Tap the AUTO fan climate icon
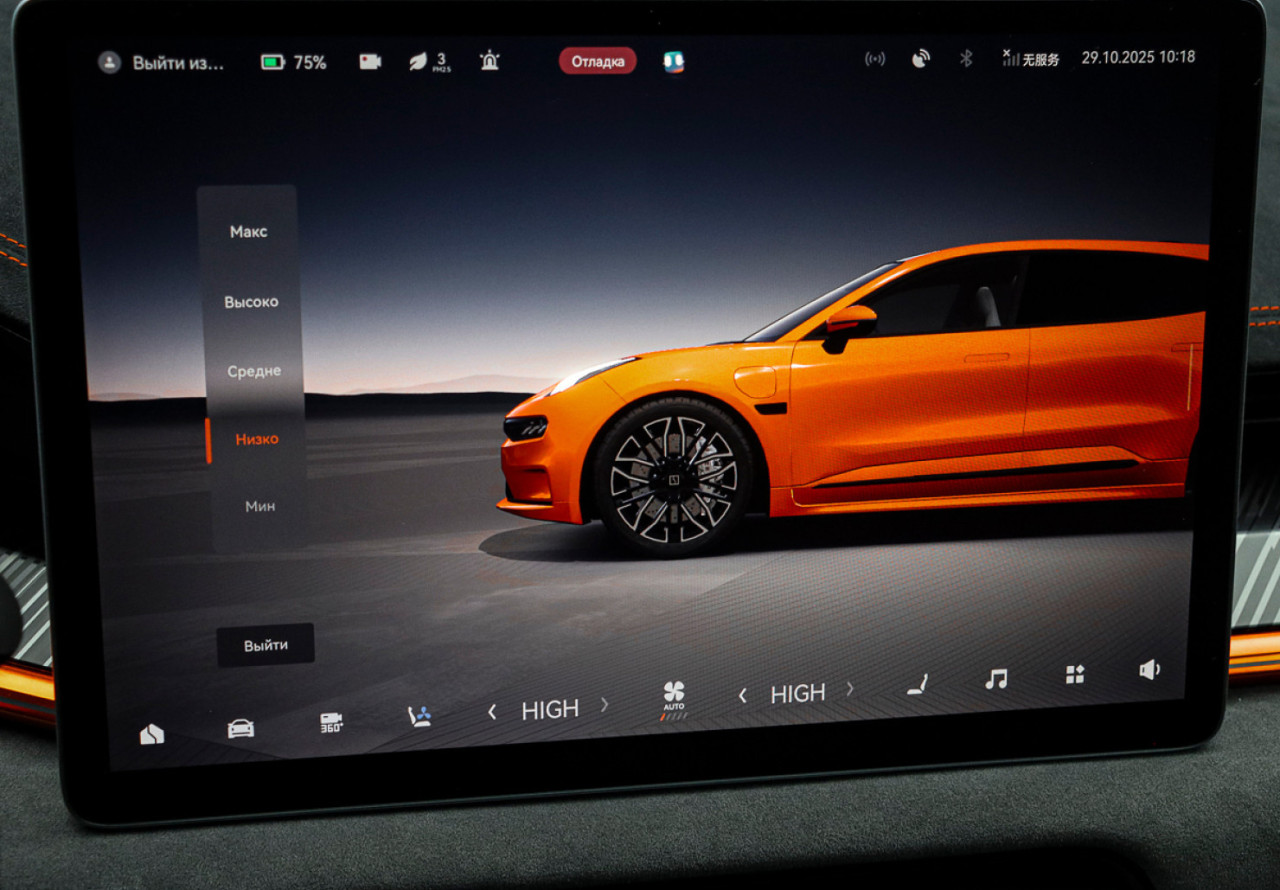This screenshot has height=890, width=1280. pyautogui.click(x=674, y=696)
